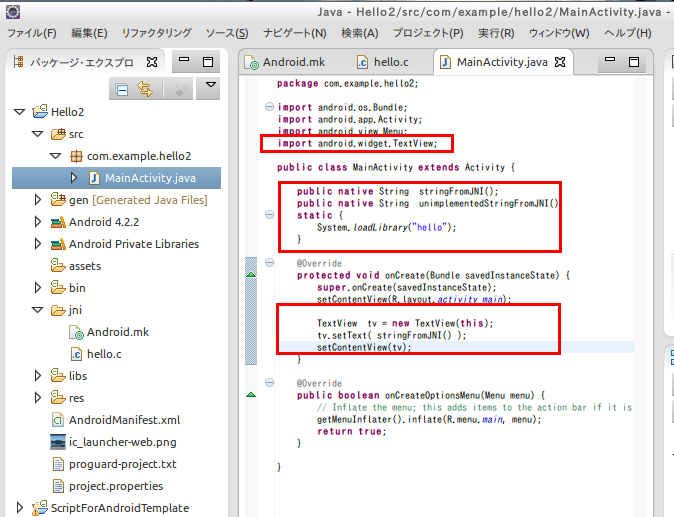Image resolution: width=674 pixels, height=517 pixels.
Task: Collapse the com.example.hello2 package node
Action: [55, 156]
